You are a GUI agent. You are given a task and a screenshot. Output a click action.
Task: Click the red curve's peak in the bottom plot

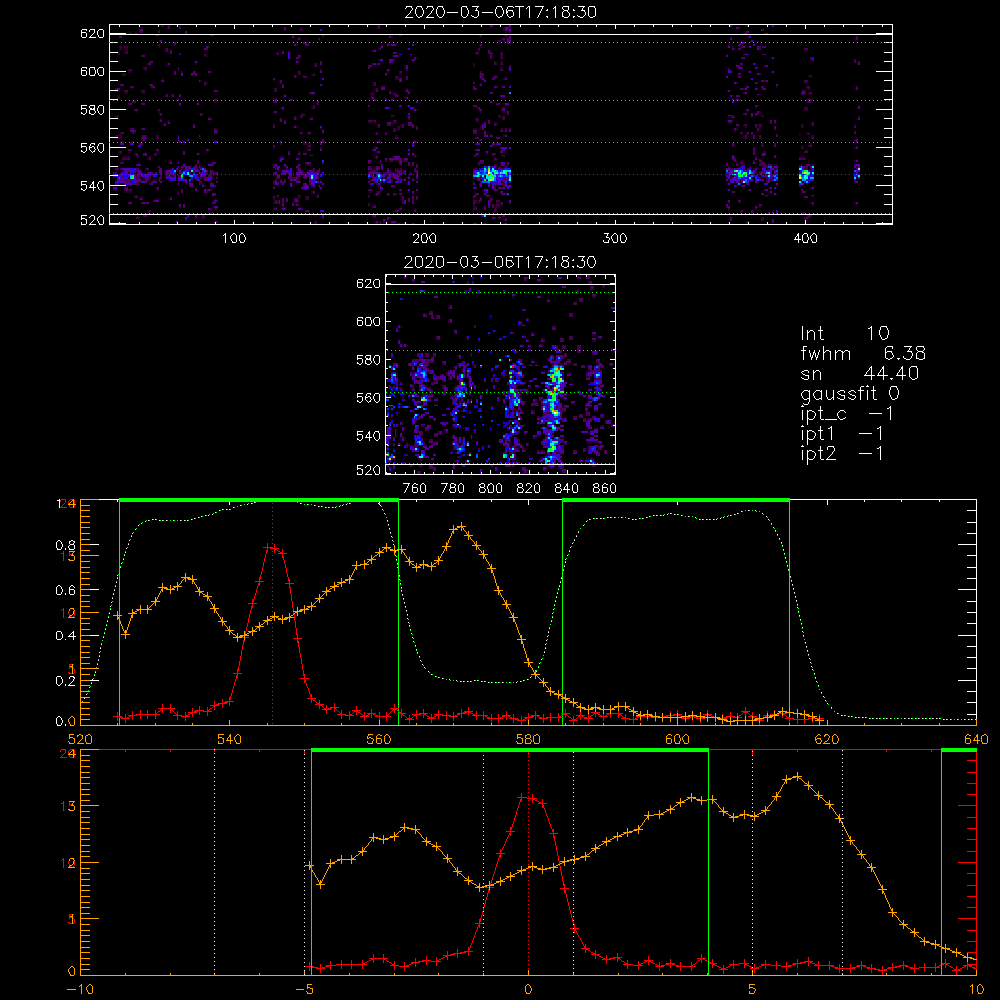tap(528, 797)
